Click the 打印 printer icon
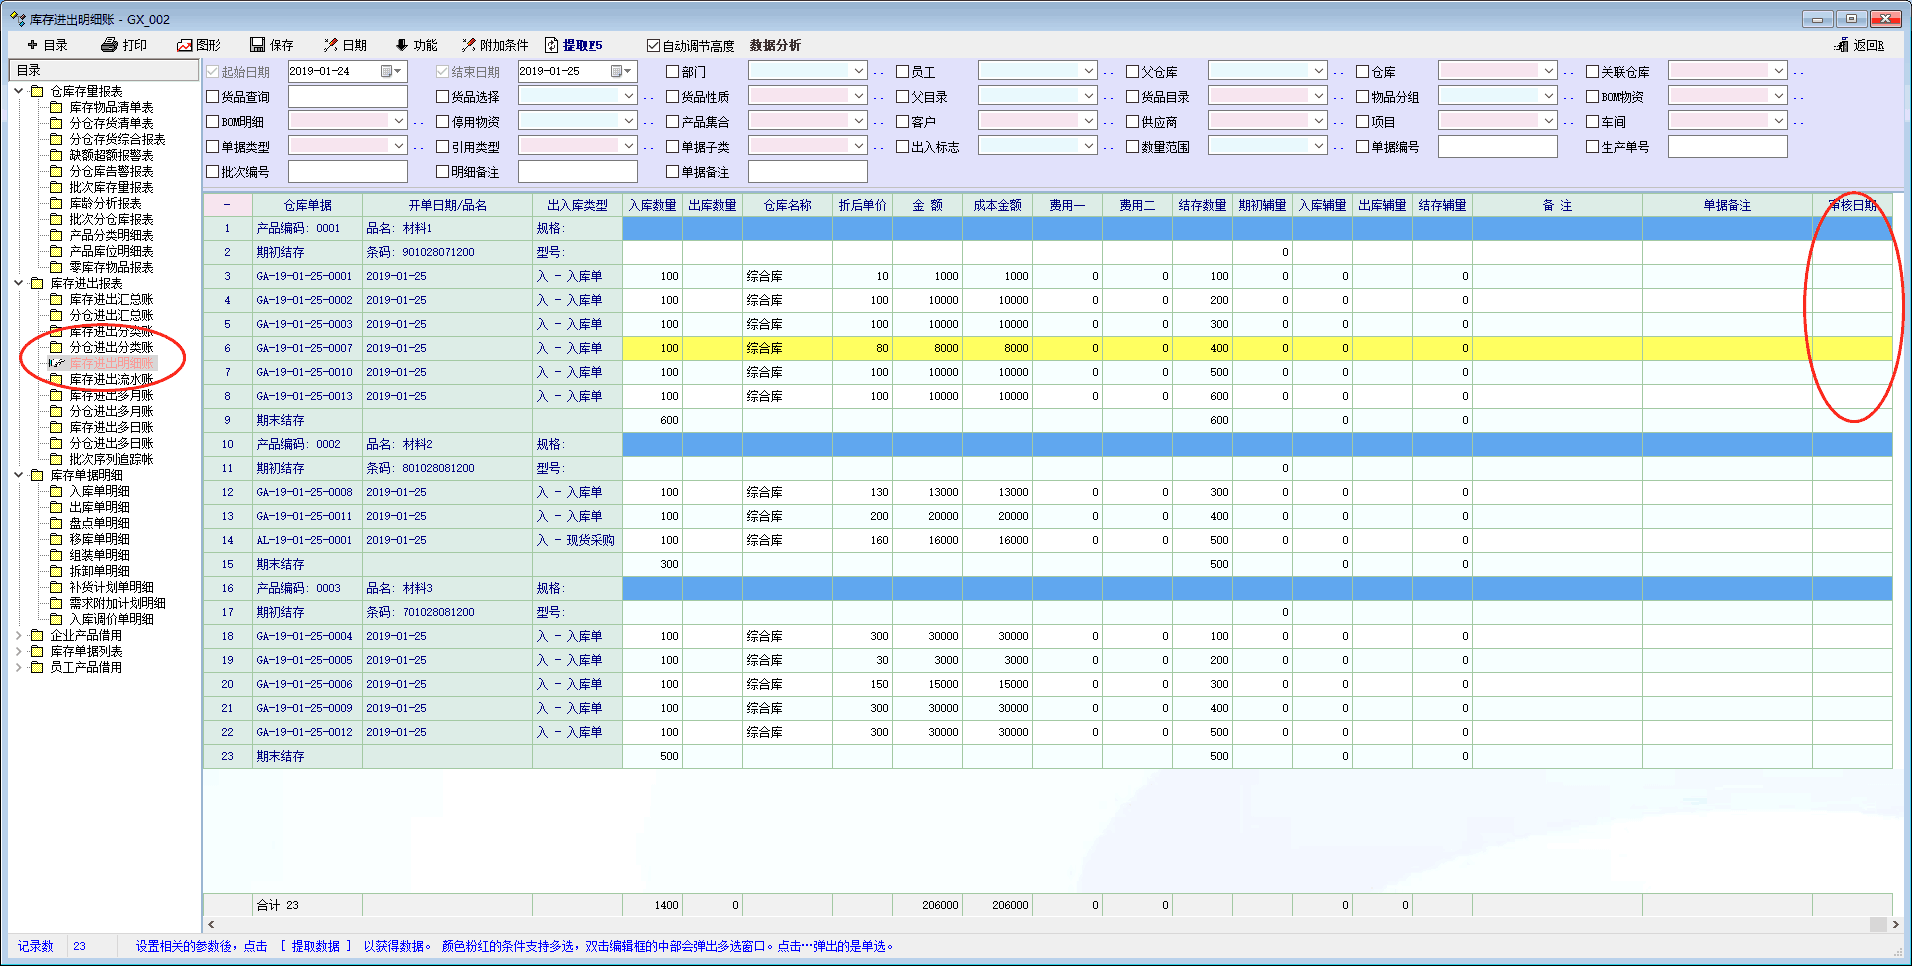The height and width of the screenshot is (966, 1912). click(109, 45)
